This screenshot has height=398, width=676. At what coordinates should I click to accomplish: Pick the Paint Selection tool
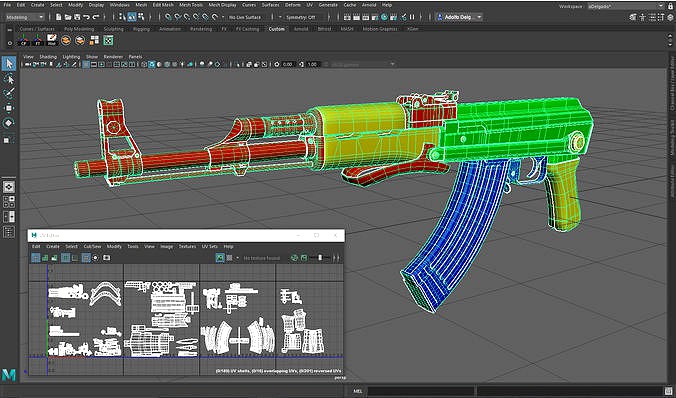coord(9,93)
